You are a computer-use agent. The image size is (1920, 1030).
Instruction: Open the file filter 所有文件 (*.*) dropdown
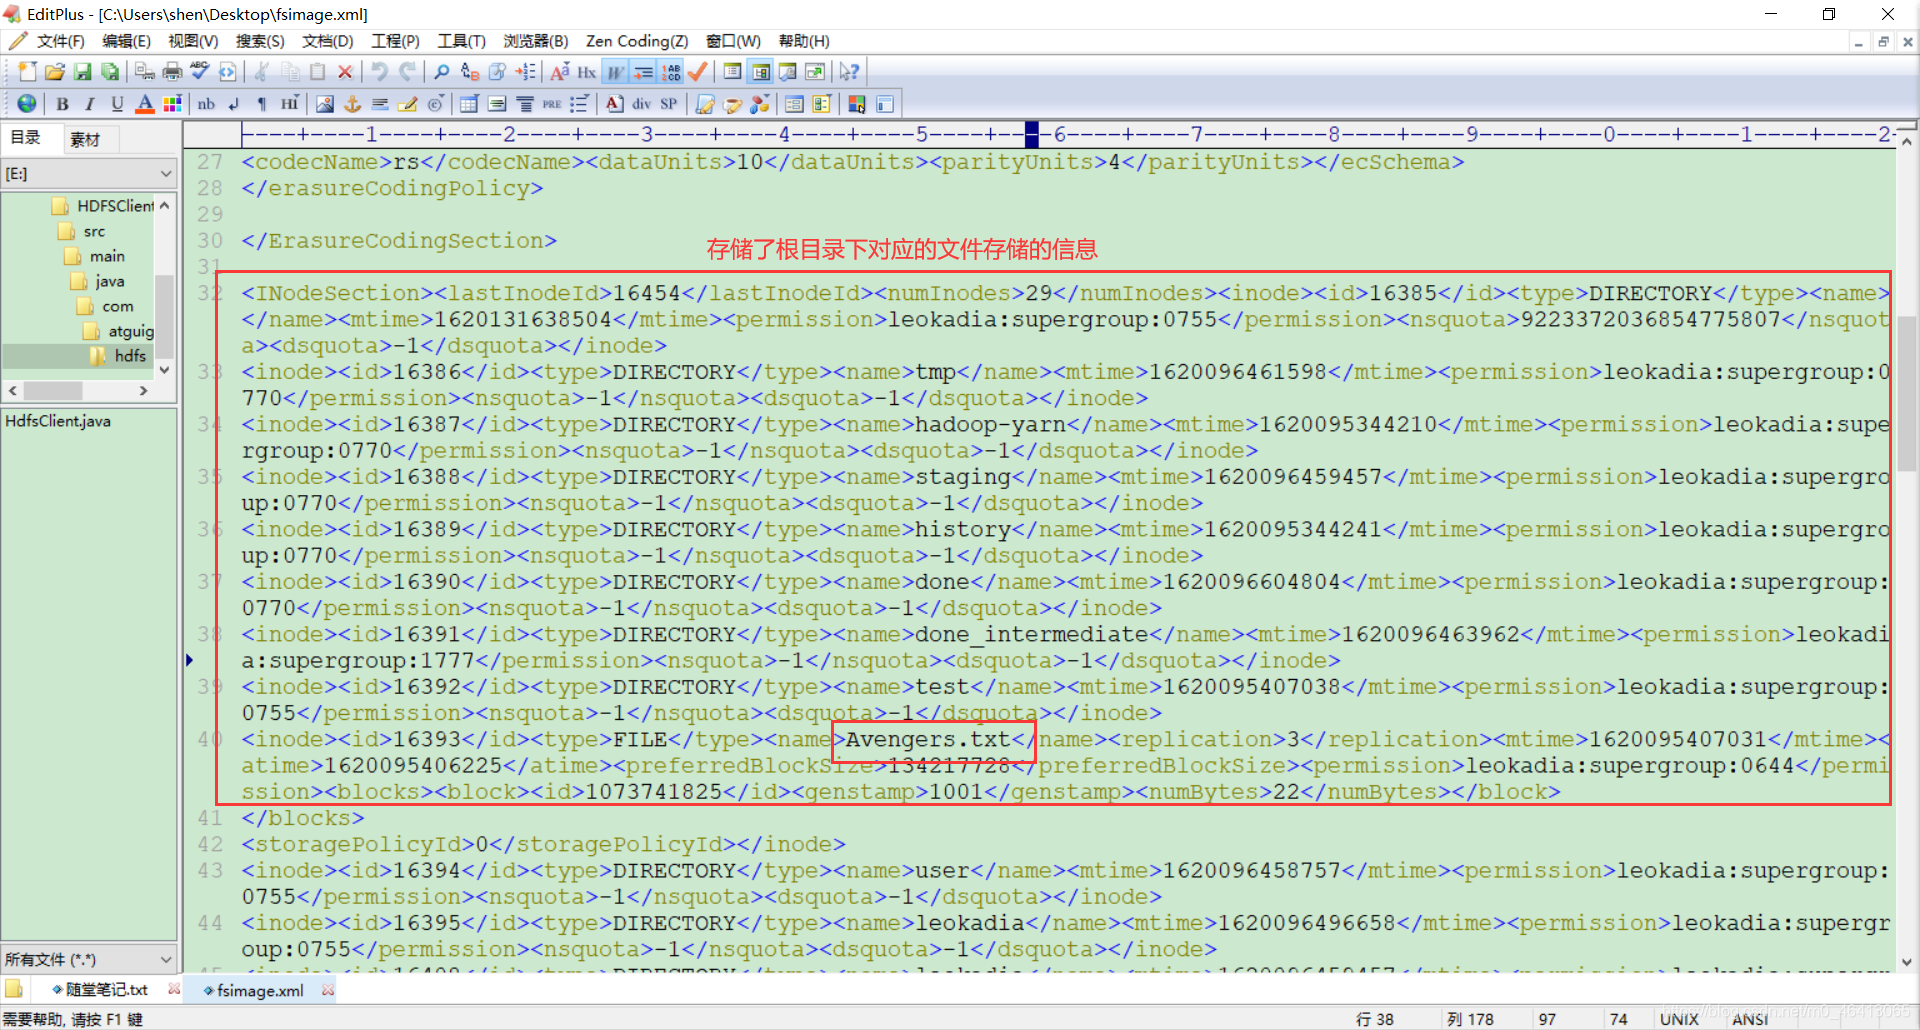tap(89, 959)
